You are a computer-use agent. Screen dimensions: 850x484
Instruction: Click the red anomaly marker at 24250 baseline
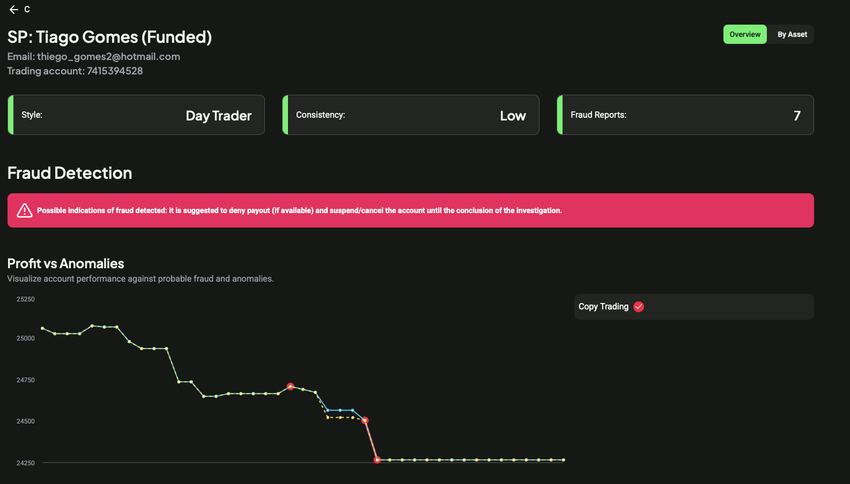(x=377, y=460)
